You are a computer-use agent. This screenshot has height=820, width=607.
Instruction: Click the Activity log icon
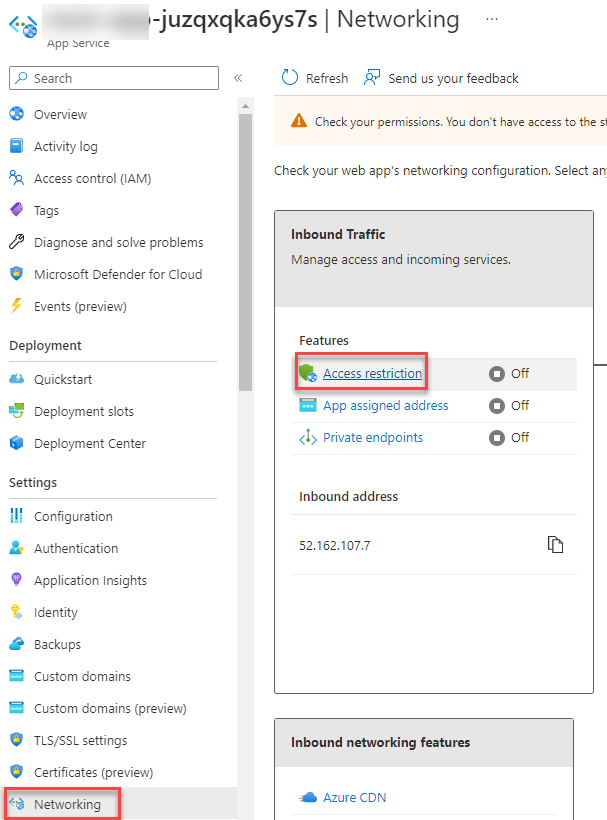pyautogui.click(x=17, y=146)
